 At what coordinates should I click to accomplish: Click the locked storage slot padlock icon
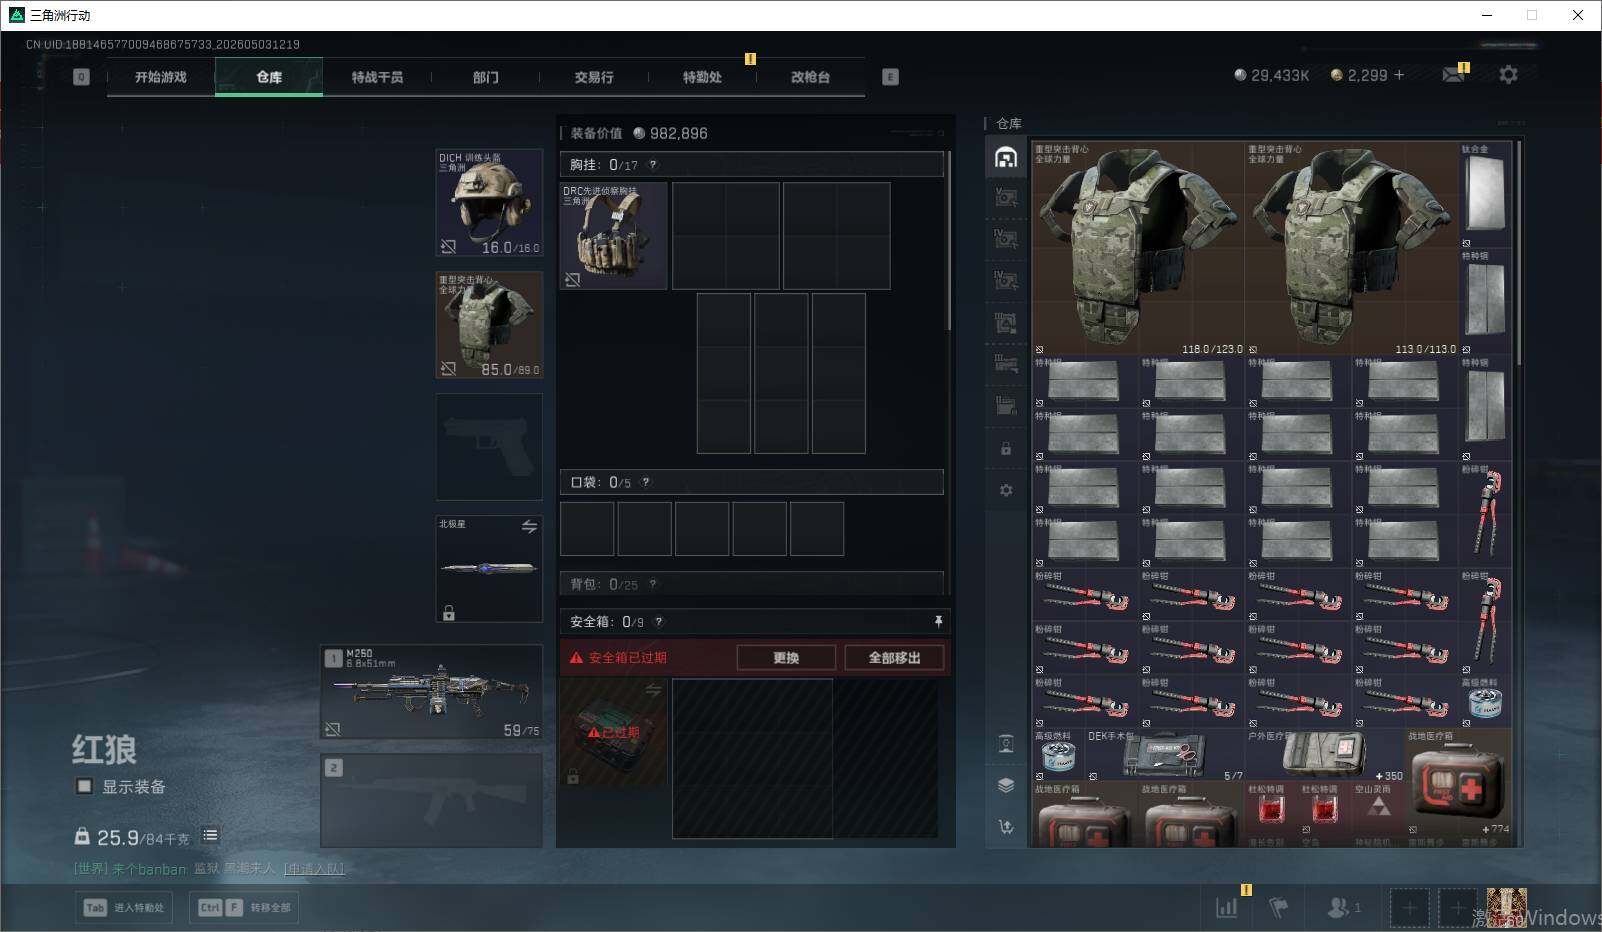coord(1006,449)
